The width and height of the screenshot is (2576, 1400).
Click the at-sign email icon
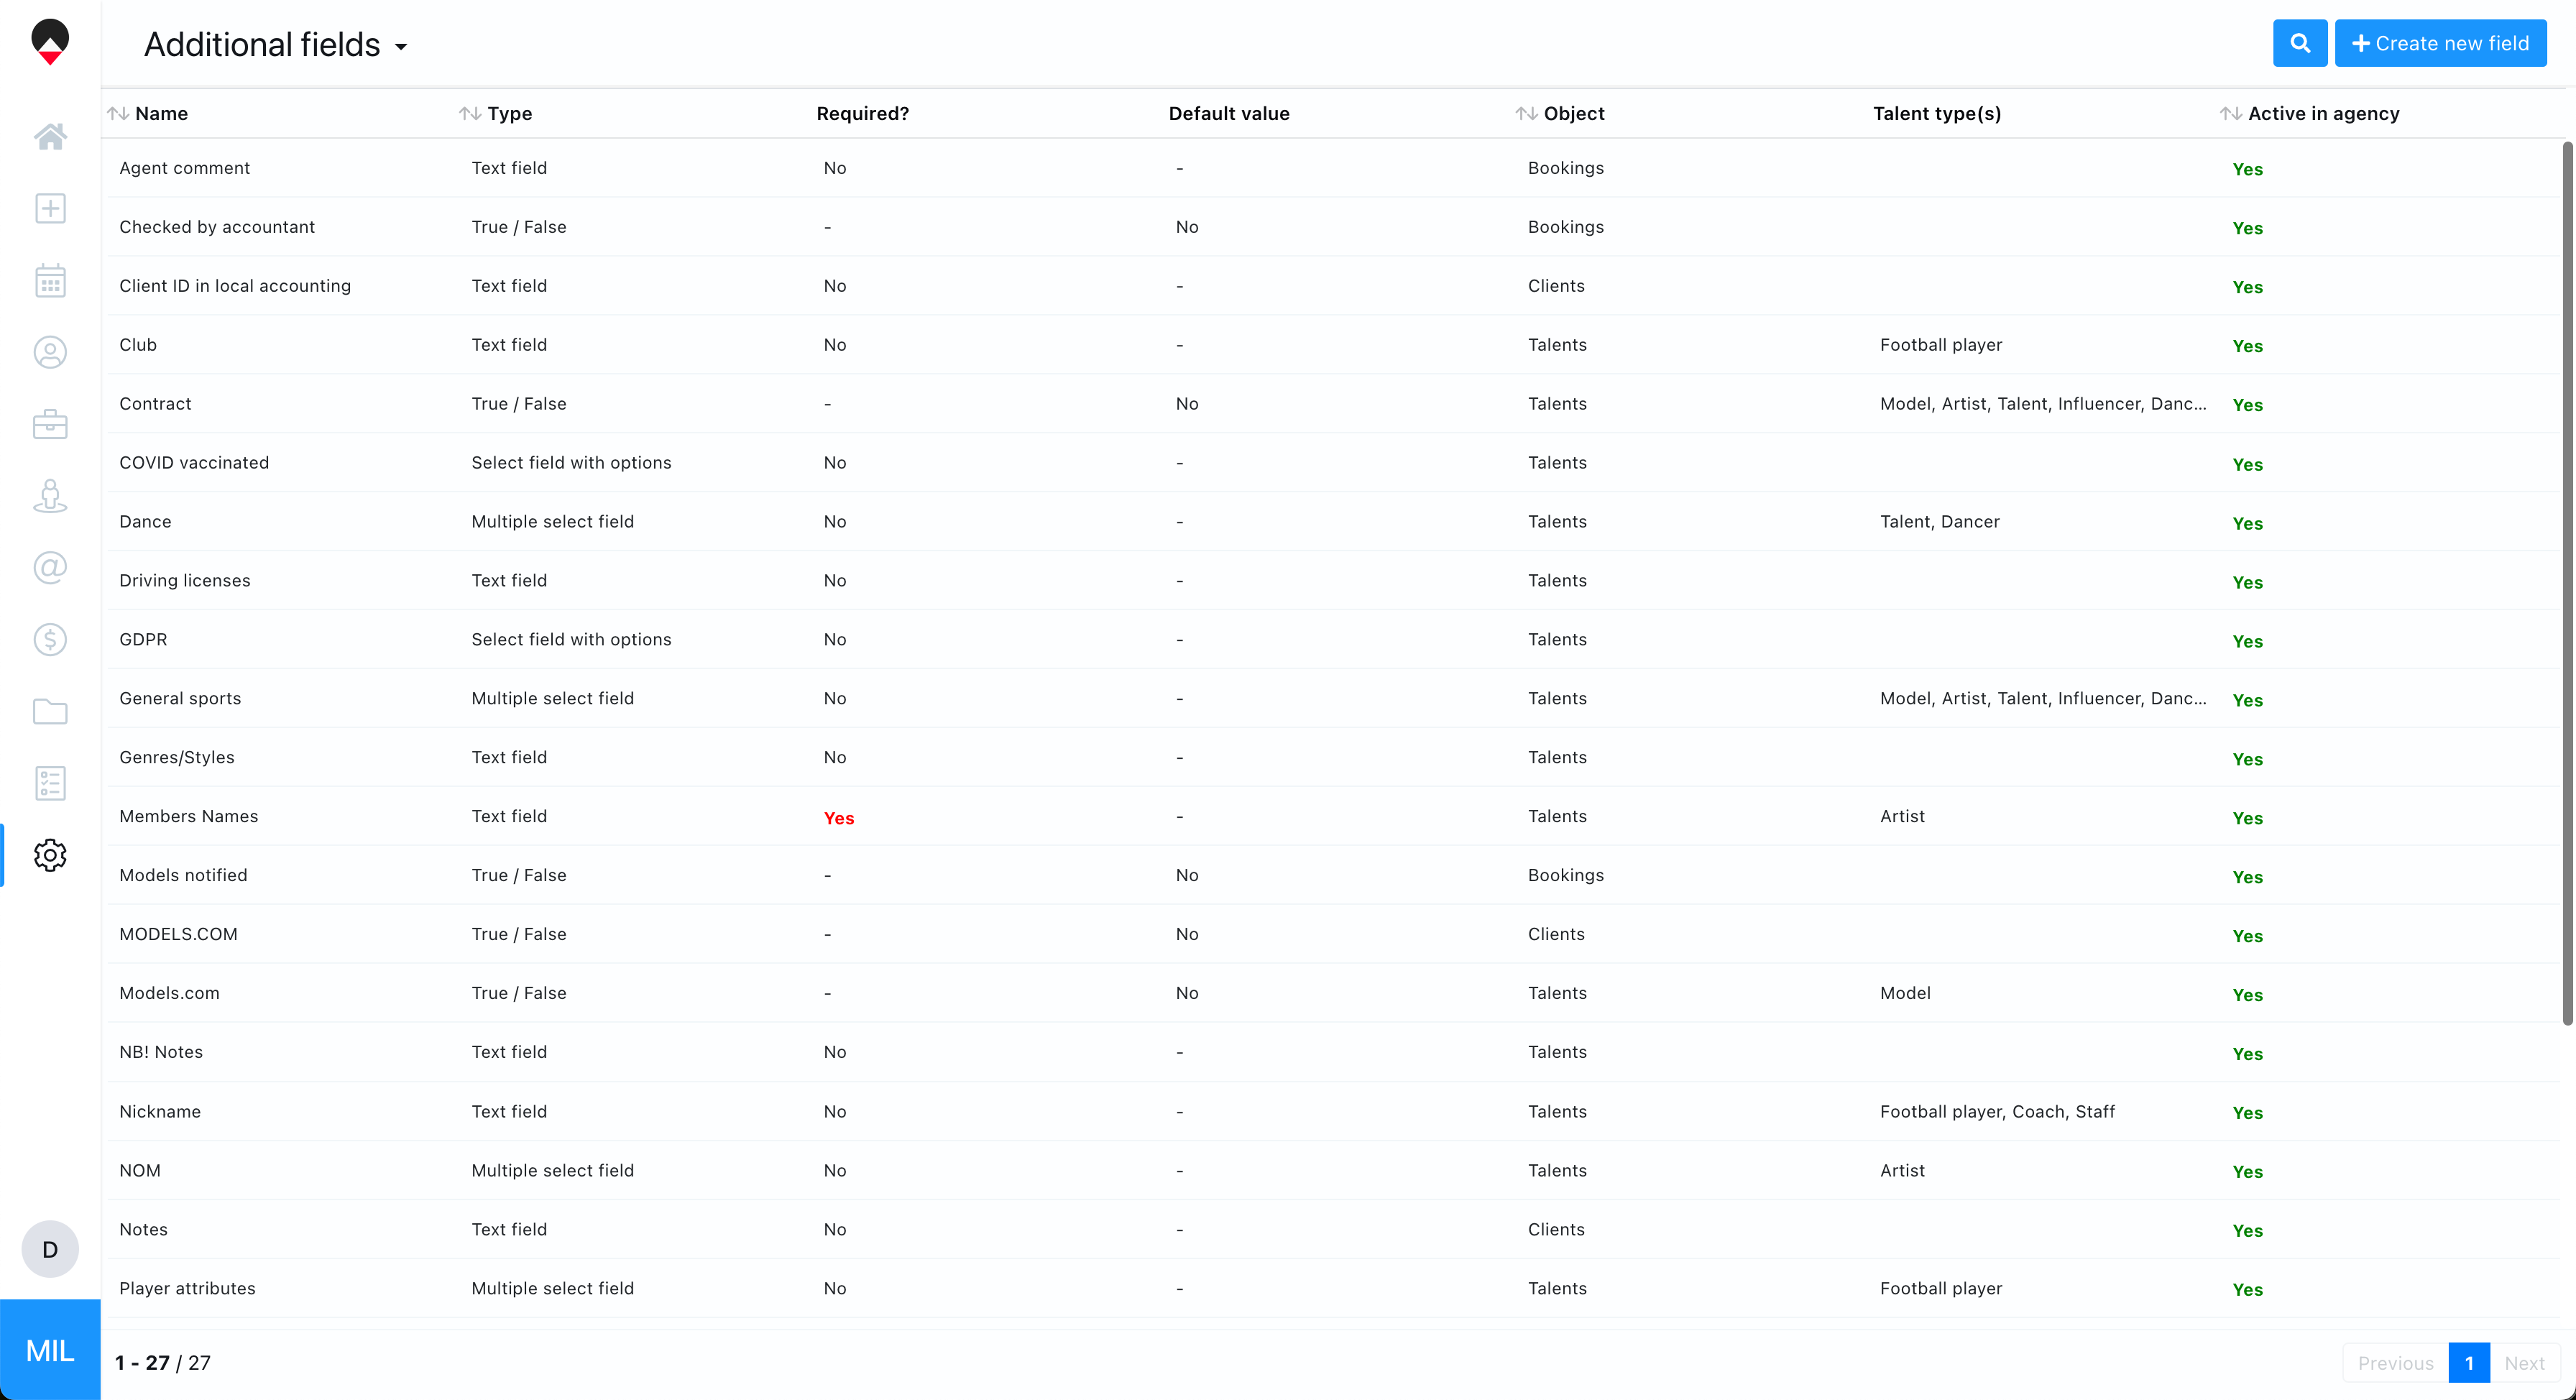tap(50, 568)
